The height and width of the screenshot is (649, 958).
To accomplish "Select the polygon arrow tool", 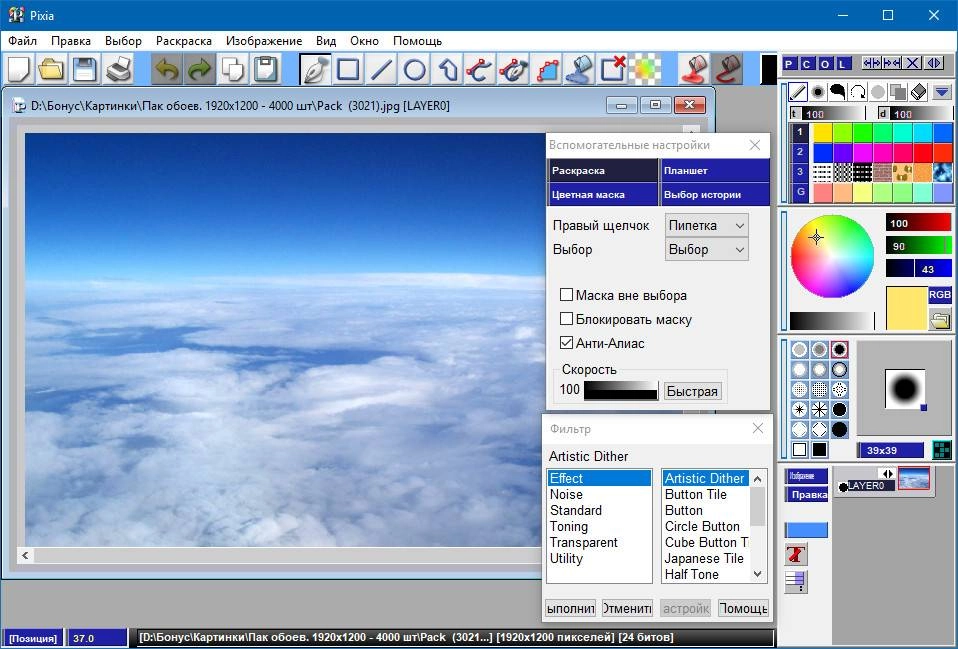I will click(447, 69).
